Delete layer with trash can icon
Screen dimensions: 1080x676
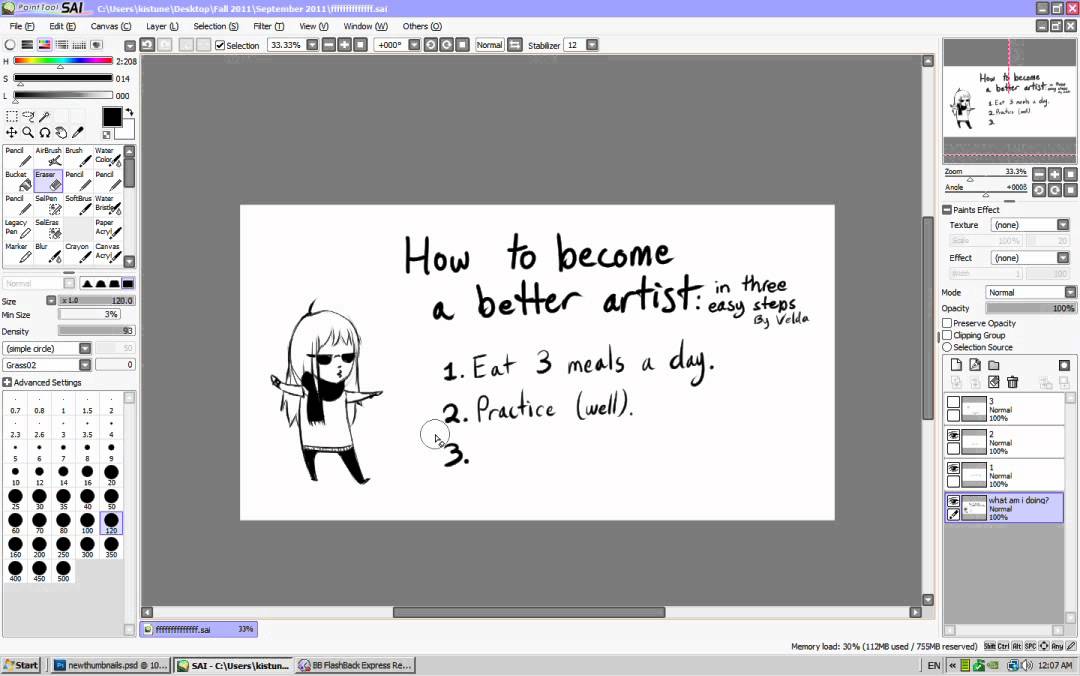1012,382
